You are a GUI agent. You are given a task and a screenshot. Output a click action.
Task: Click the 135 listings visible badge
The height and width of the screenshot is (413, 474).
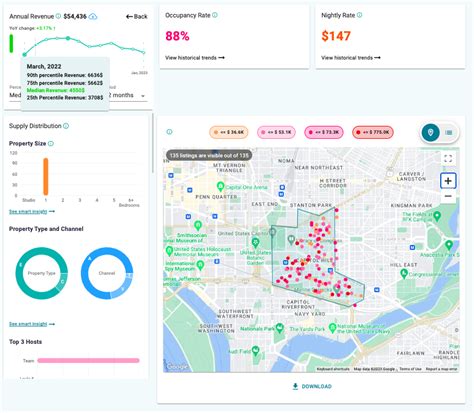click(209, 155)
